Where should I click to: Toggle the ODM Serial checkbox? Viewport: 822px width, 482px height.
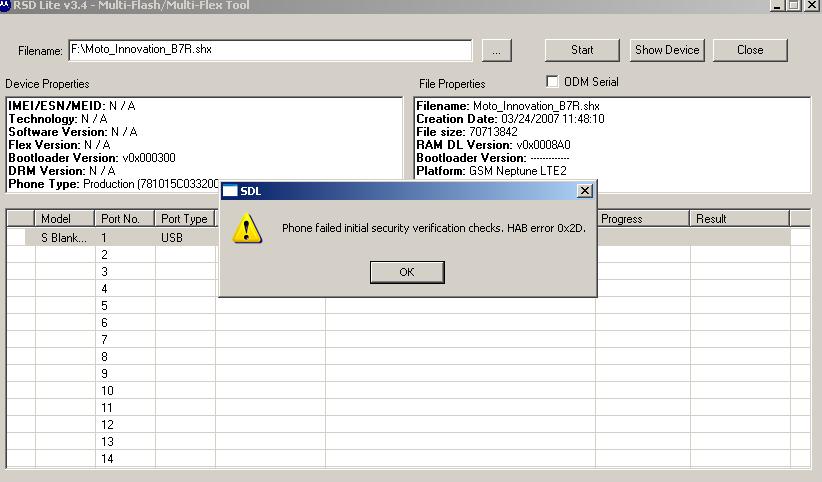[552, 81]
